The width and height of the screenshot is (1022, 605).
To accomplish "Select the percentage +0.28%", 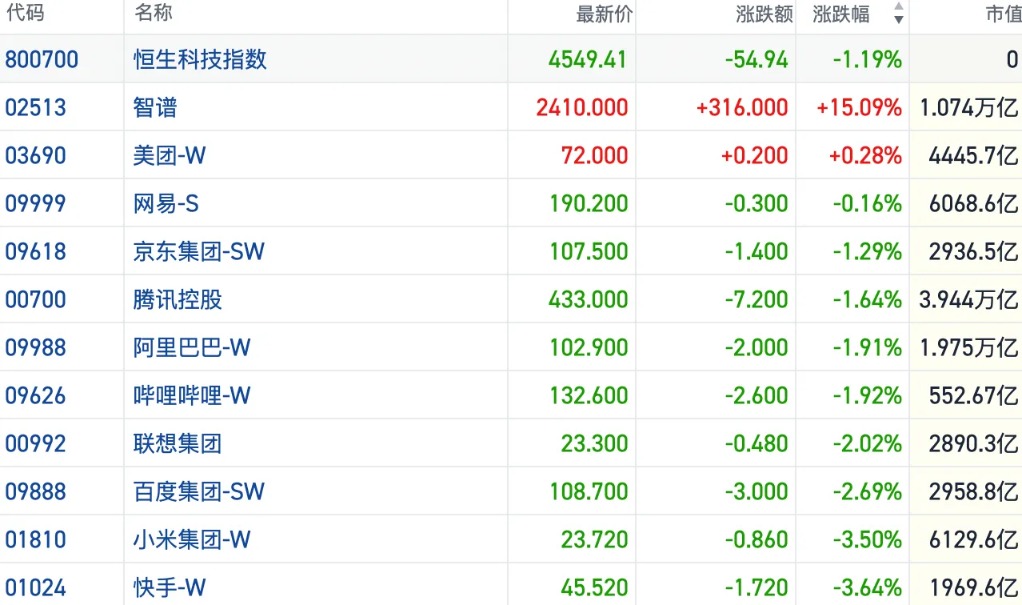I will click(866, 156).
